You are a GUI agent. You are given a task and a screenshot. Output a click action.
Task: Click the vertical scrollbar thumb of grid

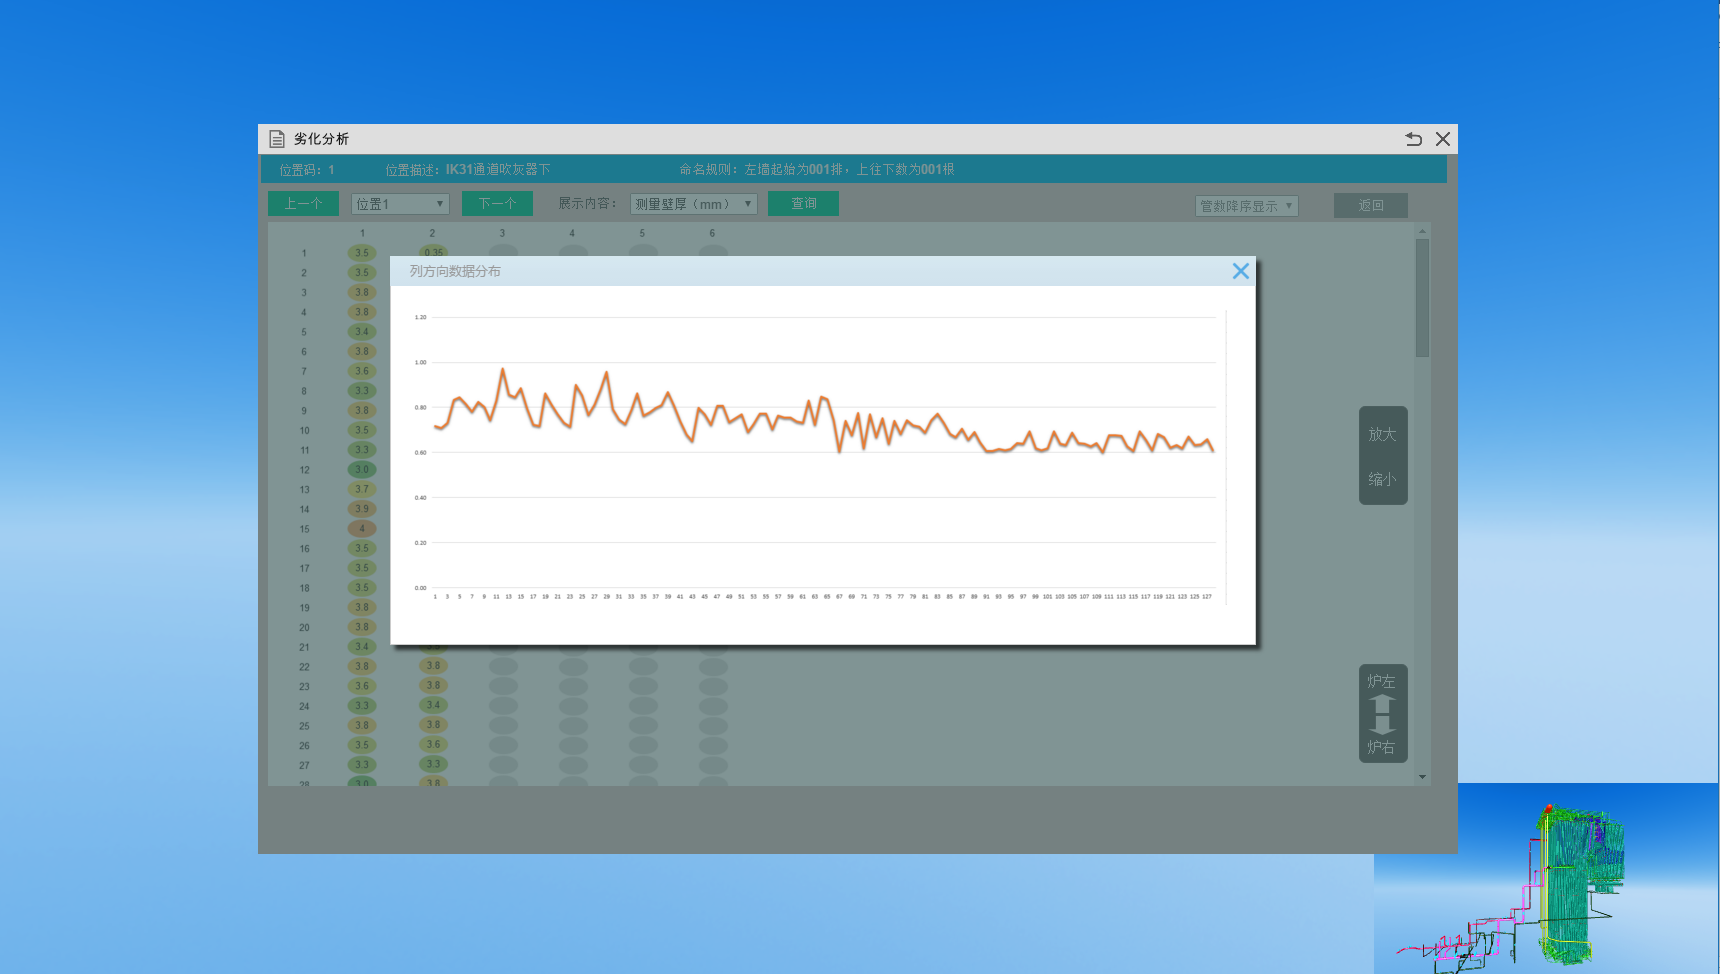coord(1422,297)
